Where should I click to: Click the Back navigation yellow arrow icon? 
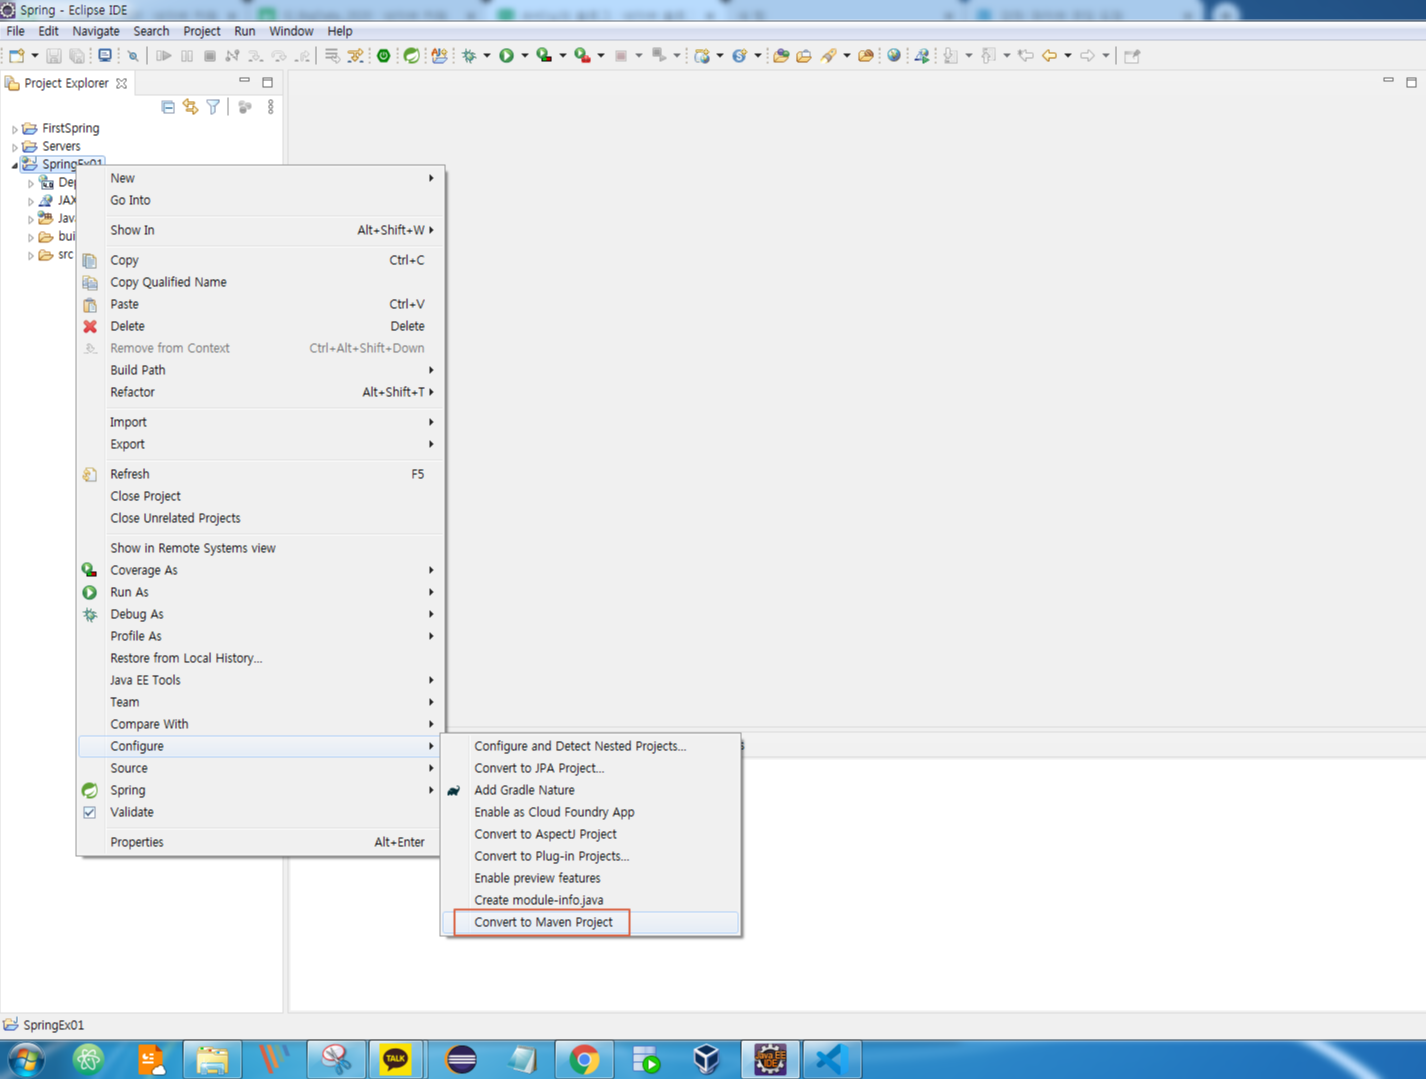click(x=1049, y=56)
